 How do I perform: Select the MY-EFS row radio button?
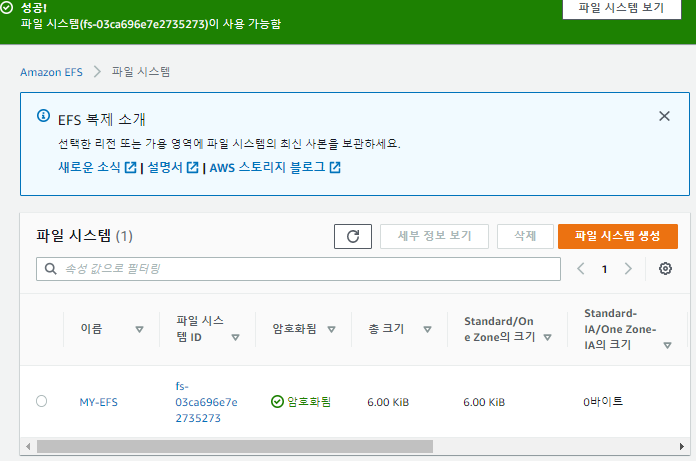click(41, 401)
